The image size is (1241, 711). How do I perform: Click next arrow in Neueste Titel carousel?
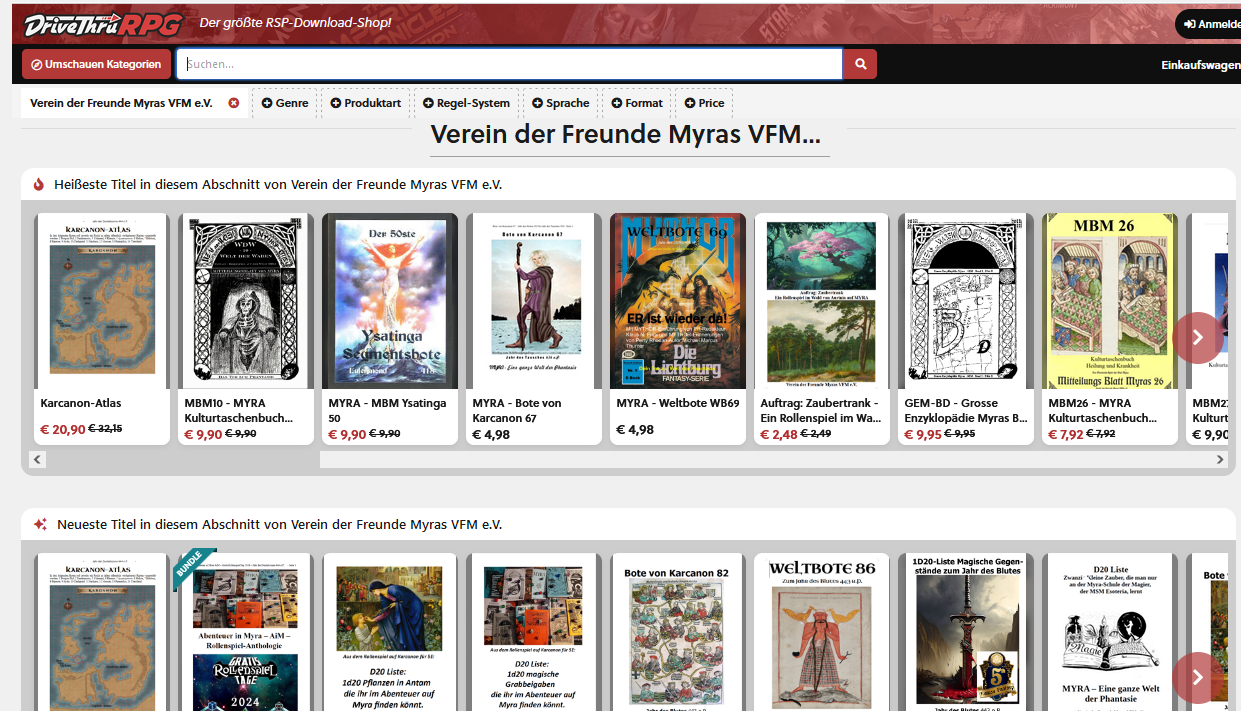coord(1198,678)
